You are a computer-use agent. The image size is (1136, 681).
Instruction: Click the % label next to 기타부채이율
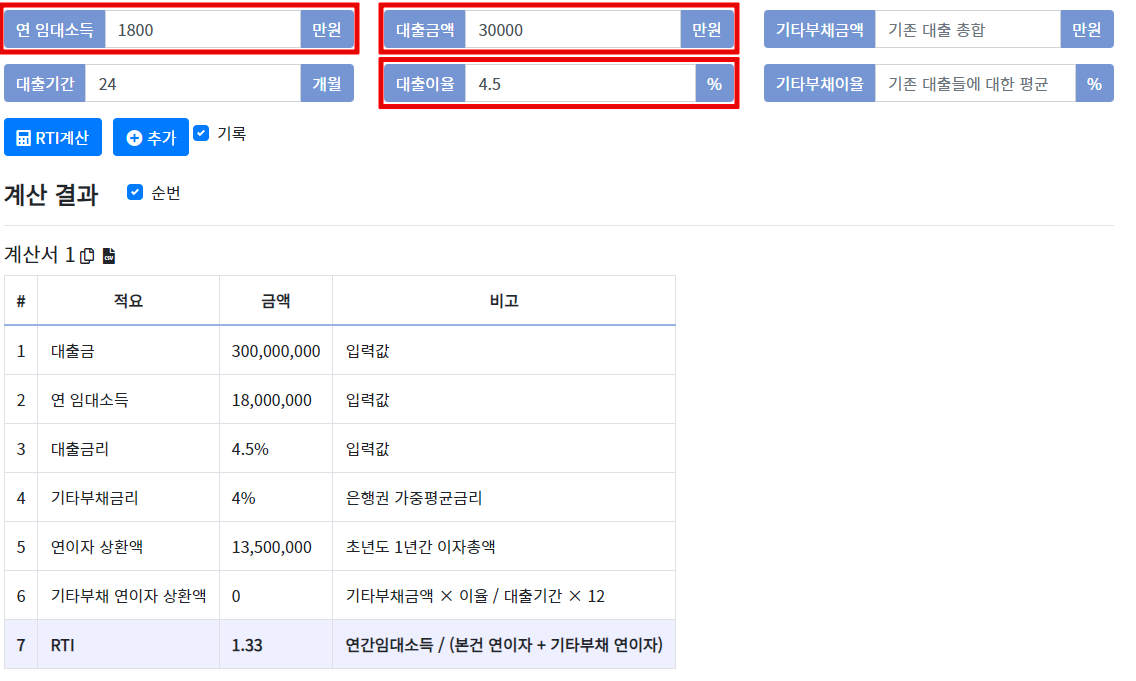tap(1095, 83)
